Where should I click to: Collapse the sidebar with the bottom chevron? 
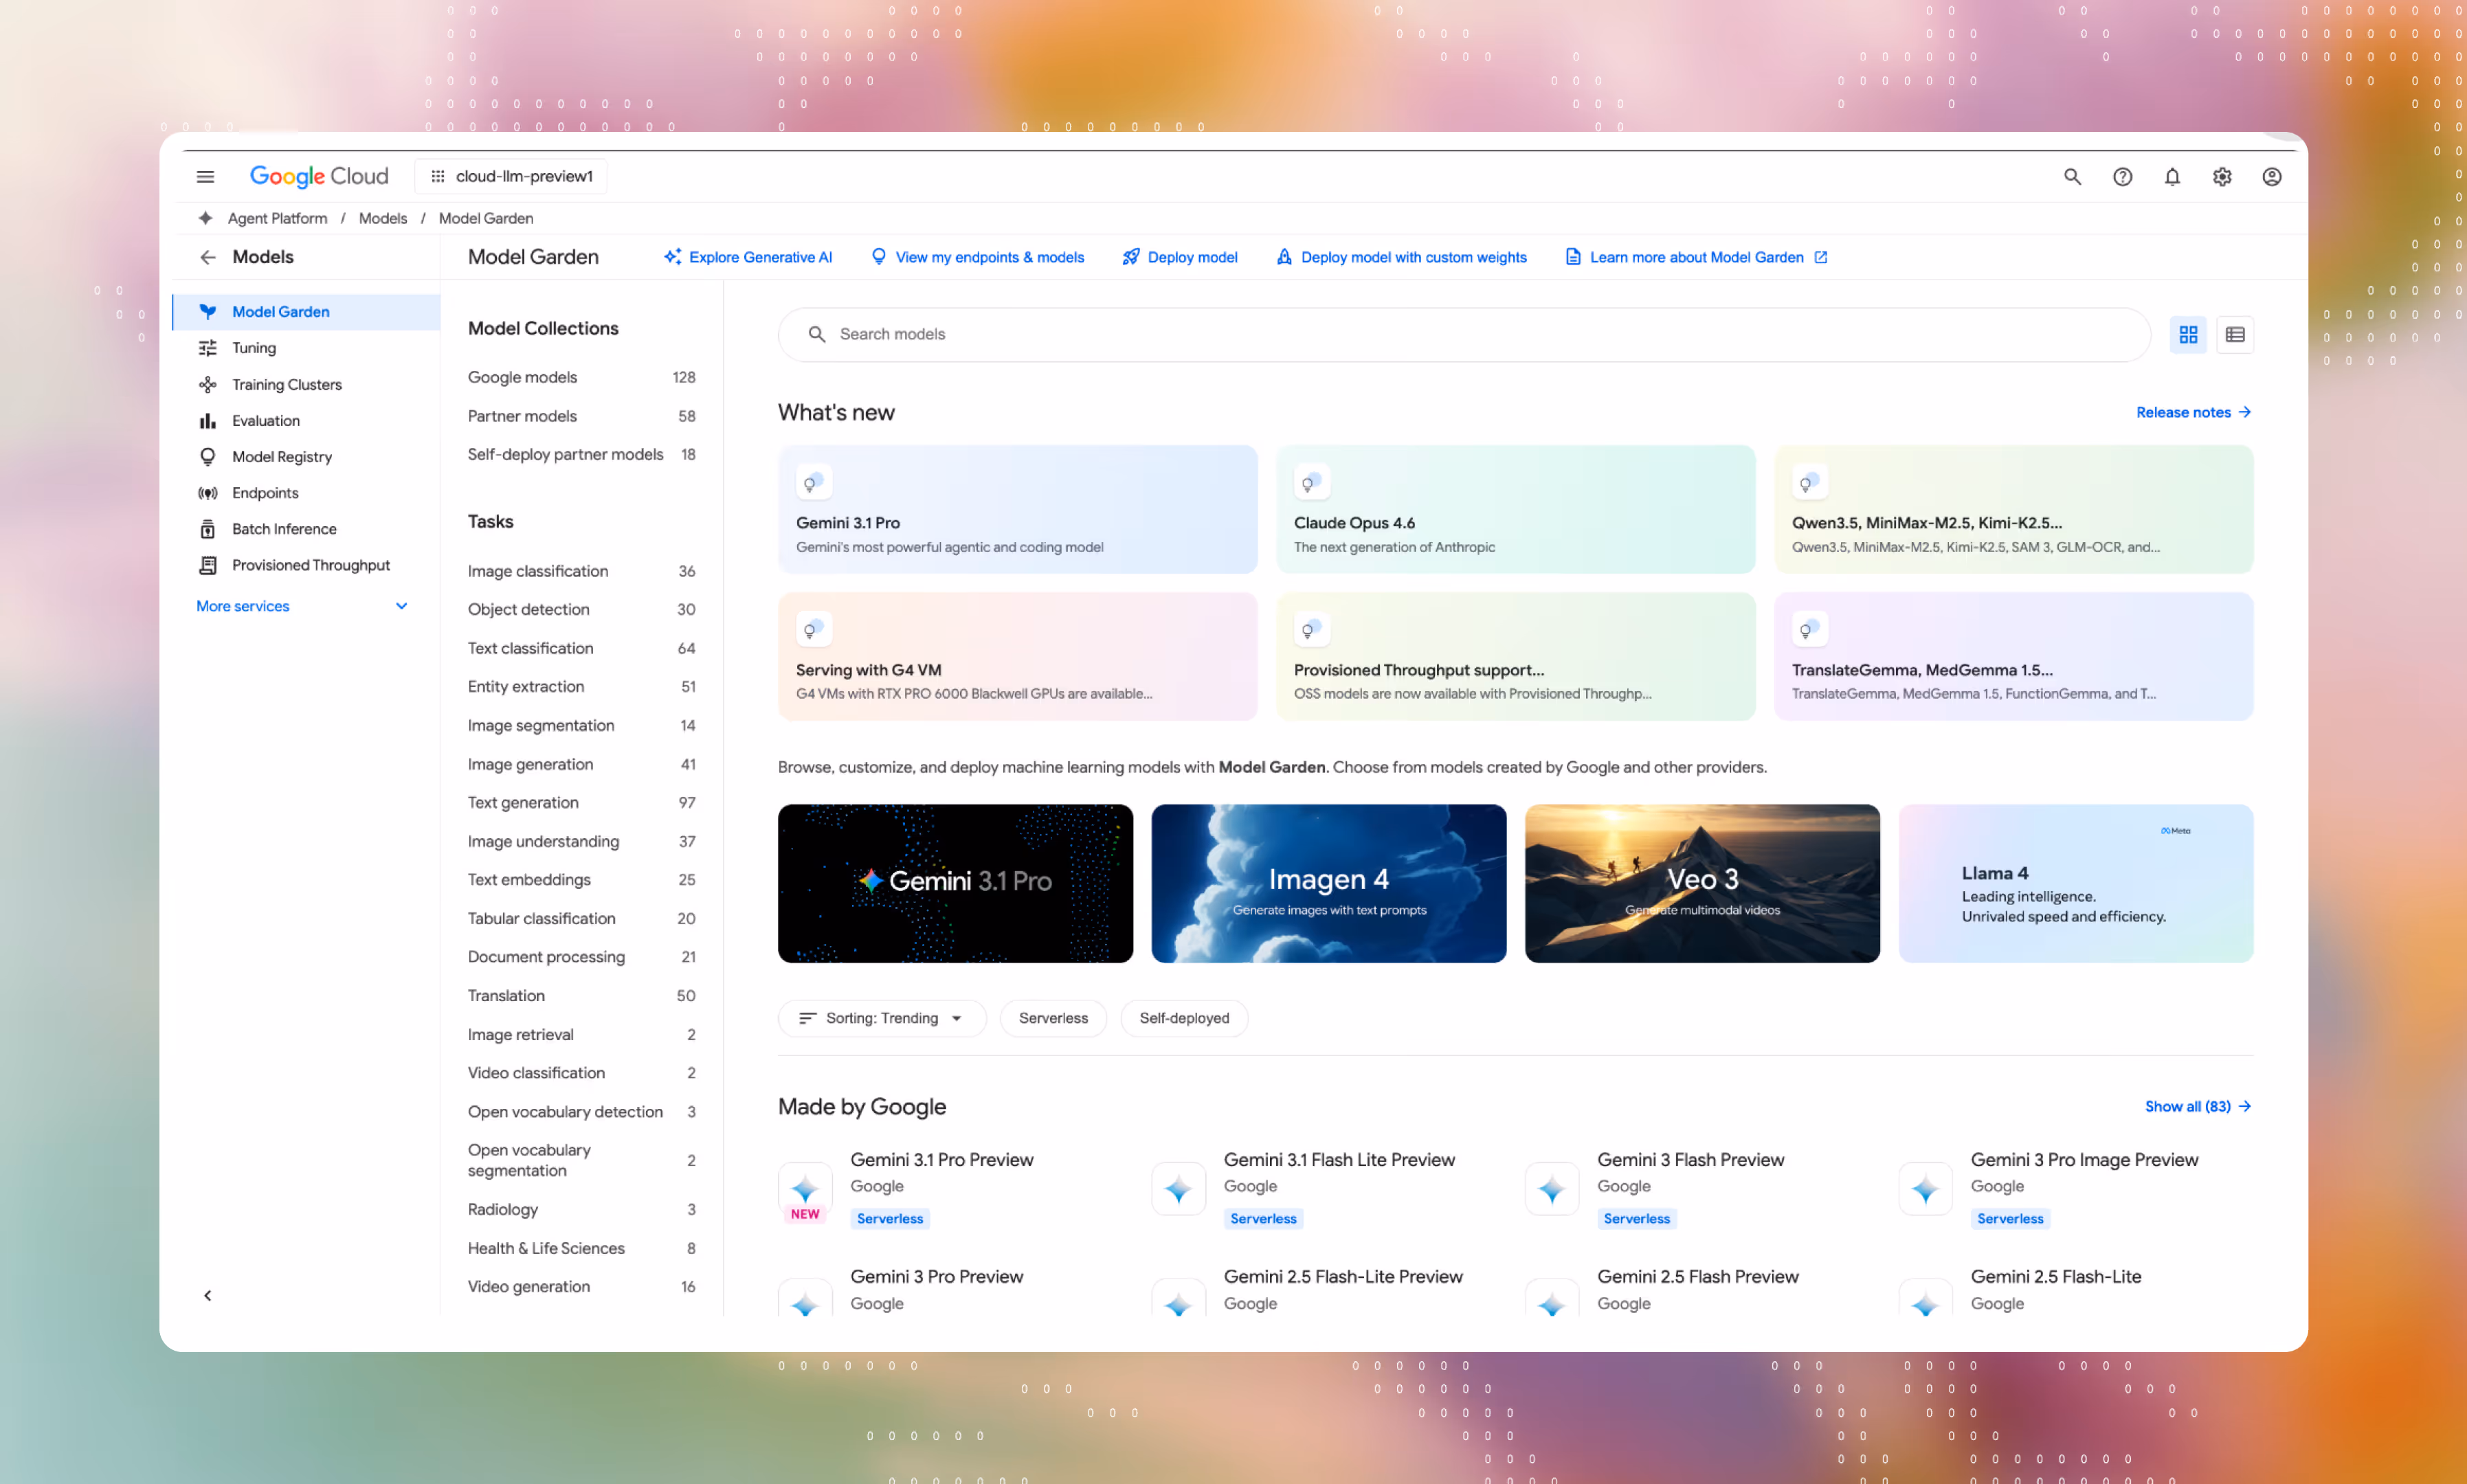point(207,1296)
